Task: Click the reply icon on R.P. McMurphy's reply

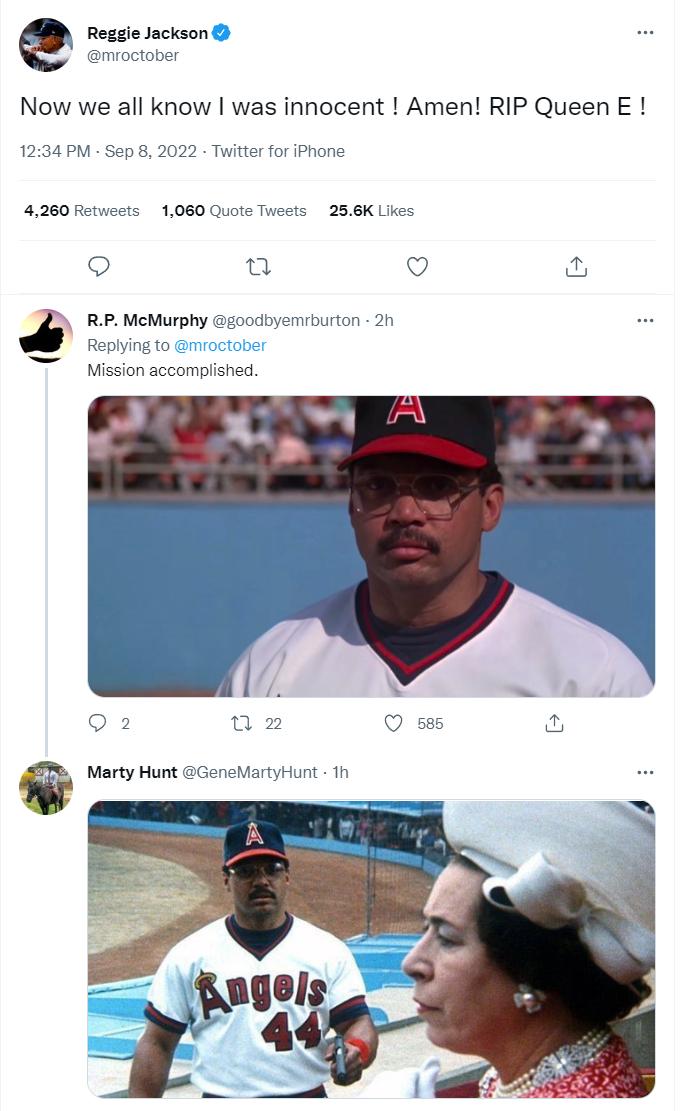Action: coord(97,723)
